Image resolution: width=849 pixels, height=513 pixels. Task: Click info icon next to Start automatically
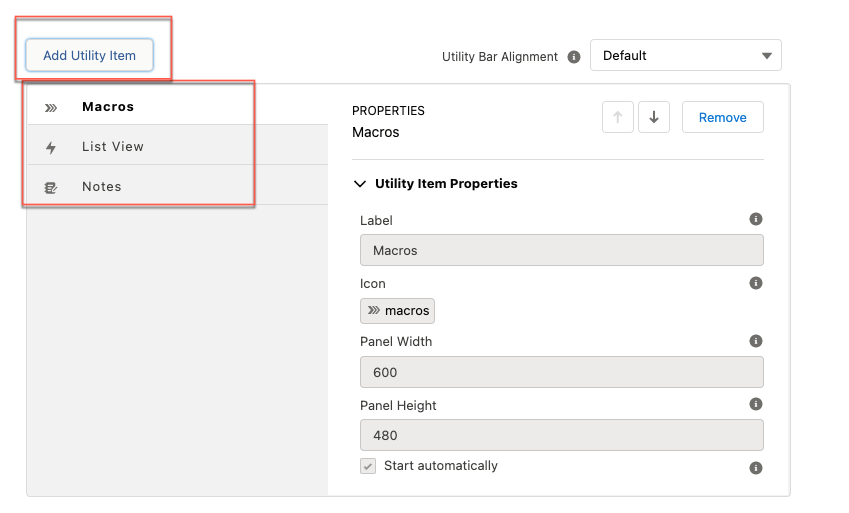tap(756, 467)
